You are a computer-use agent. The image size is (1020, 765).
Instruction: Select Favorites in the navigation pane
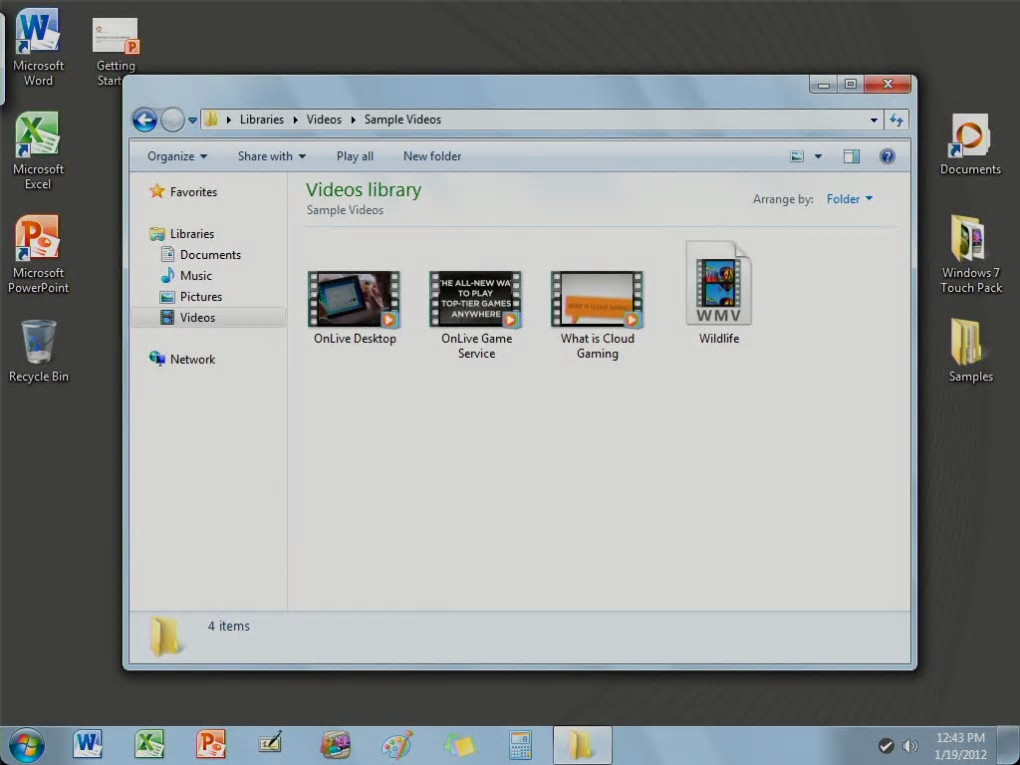tap(193, 192)
